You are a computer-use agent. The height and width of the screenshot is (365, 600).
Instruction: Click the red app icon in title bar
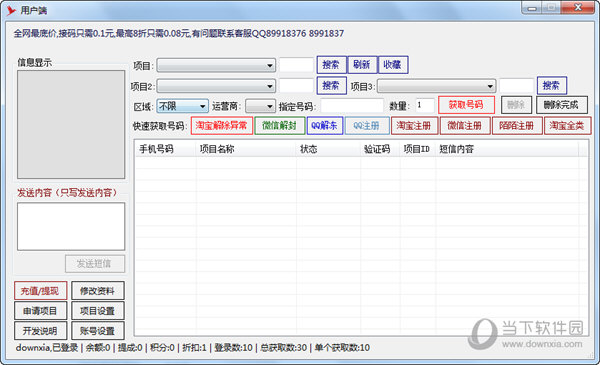coord(11,11)
